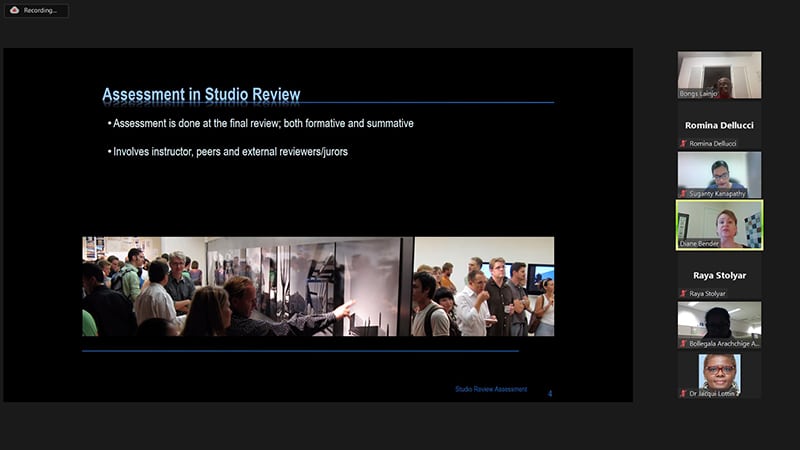Select Dr Jacqui Lottin's video thumbnail

(719, 372)
